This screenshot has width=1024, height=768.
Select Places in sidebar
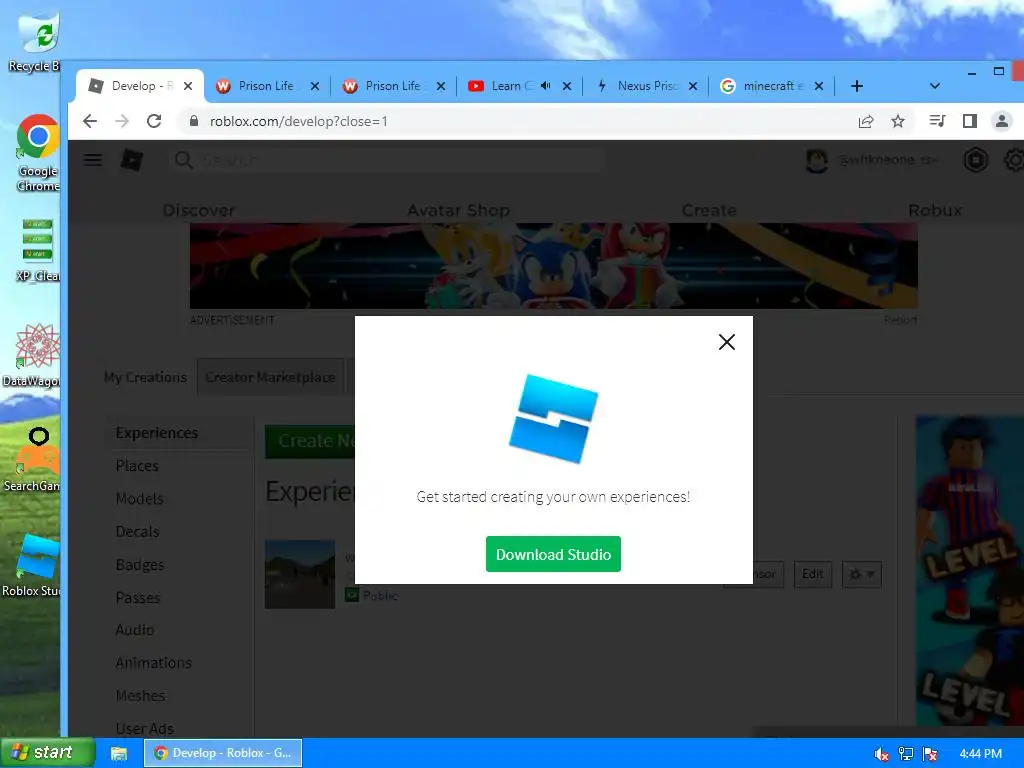137,466
